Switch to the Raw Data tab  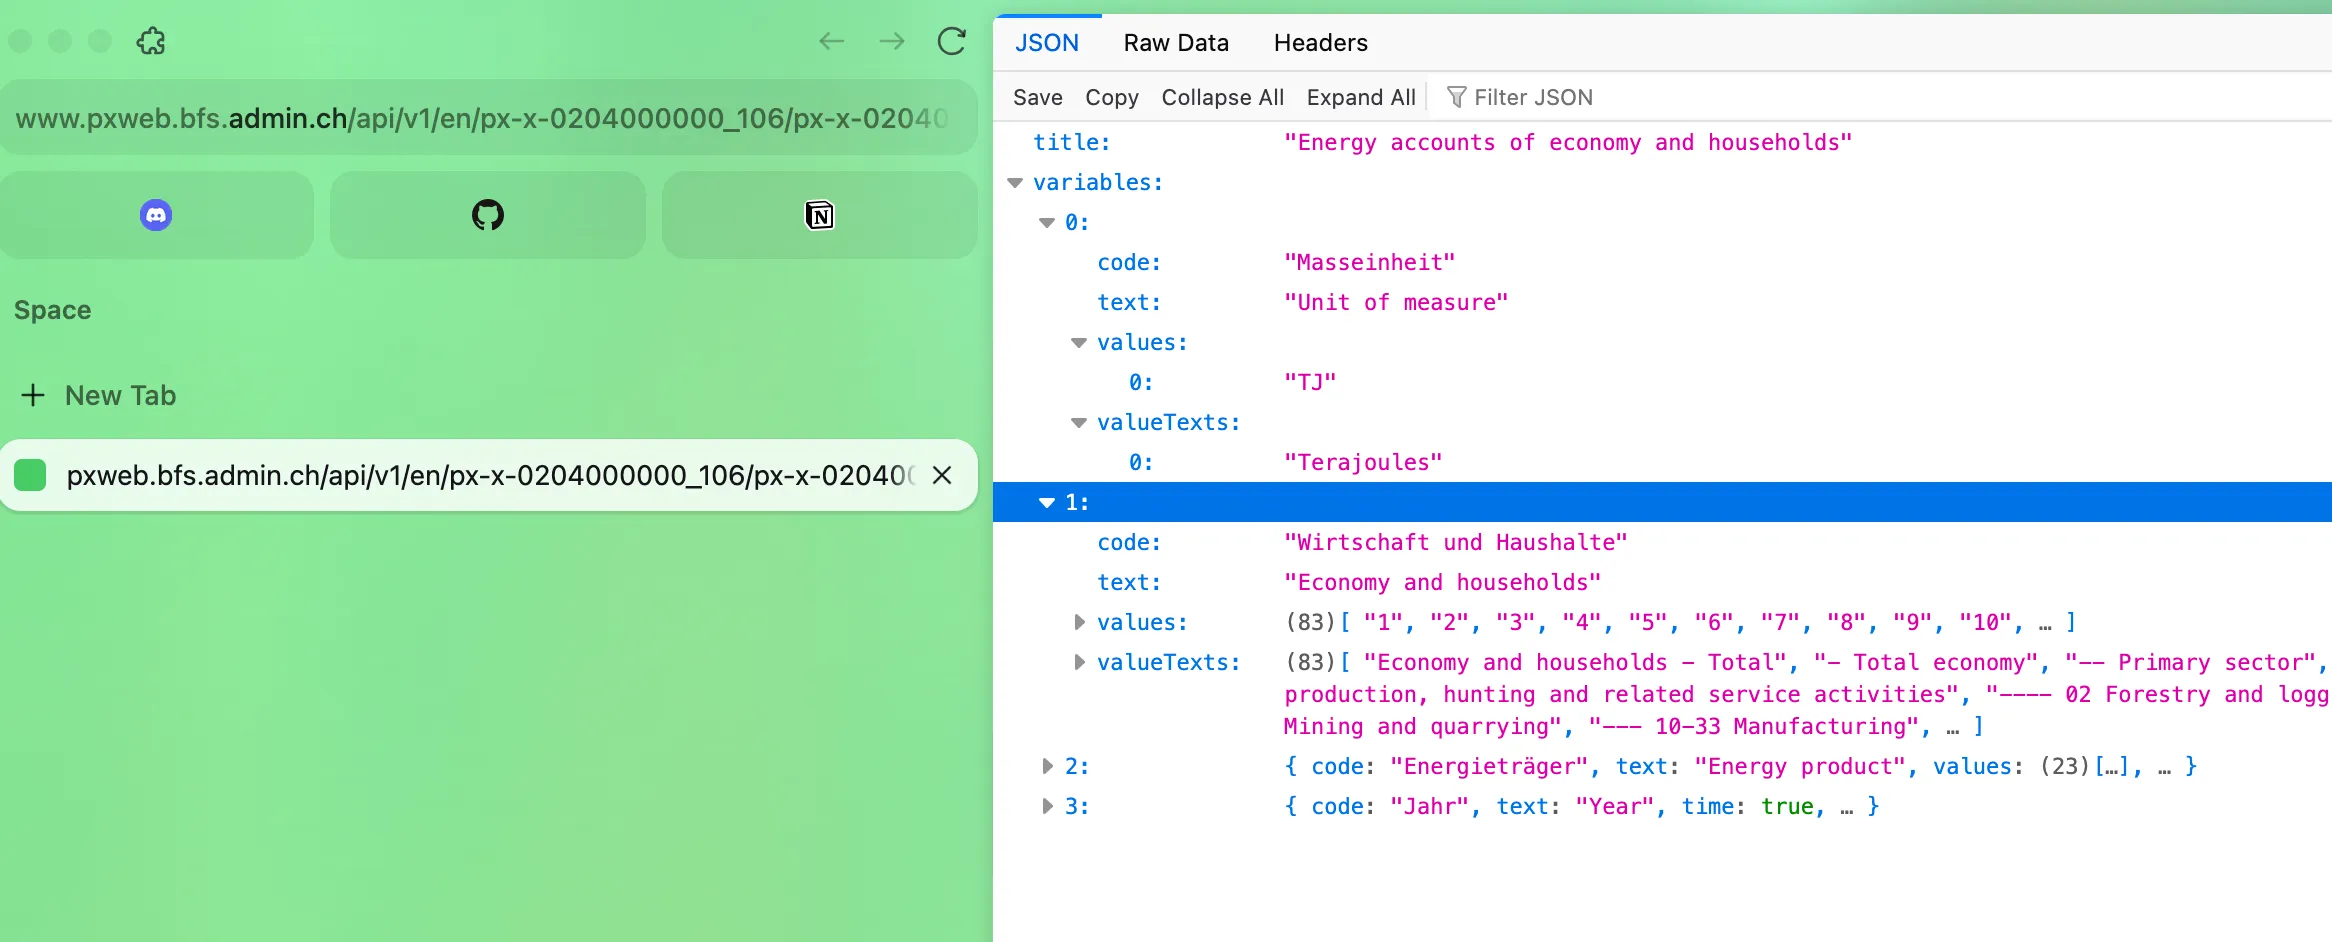tap(1175, 43)
